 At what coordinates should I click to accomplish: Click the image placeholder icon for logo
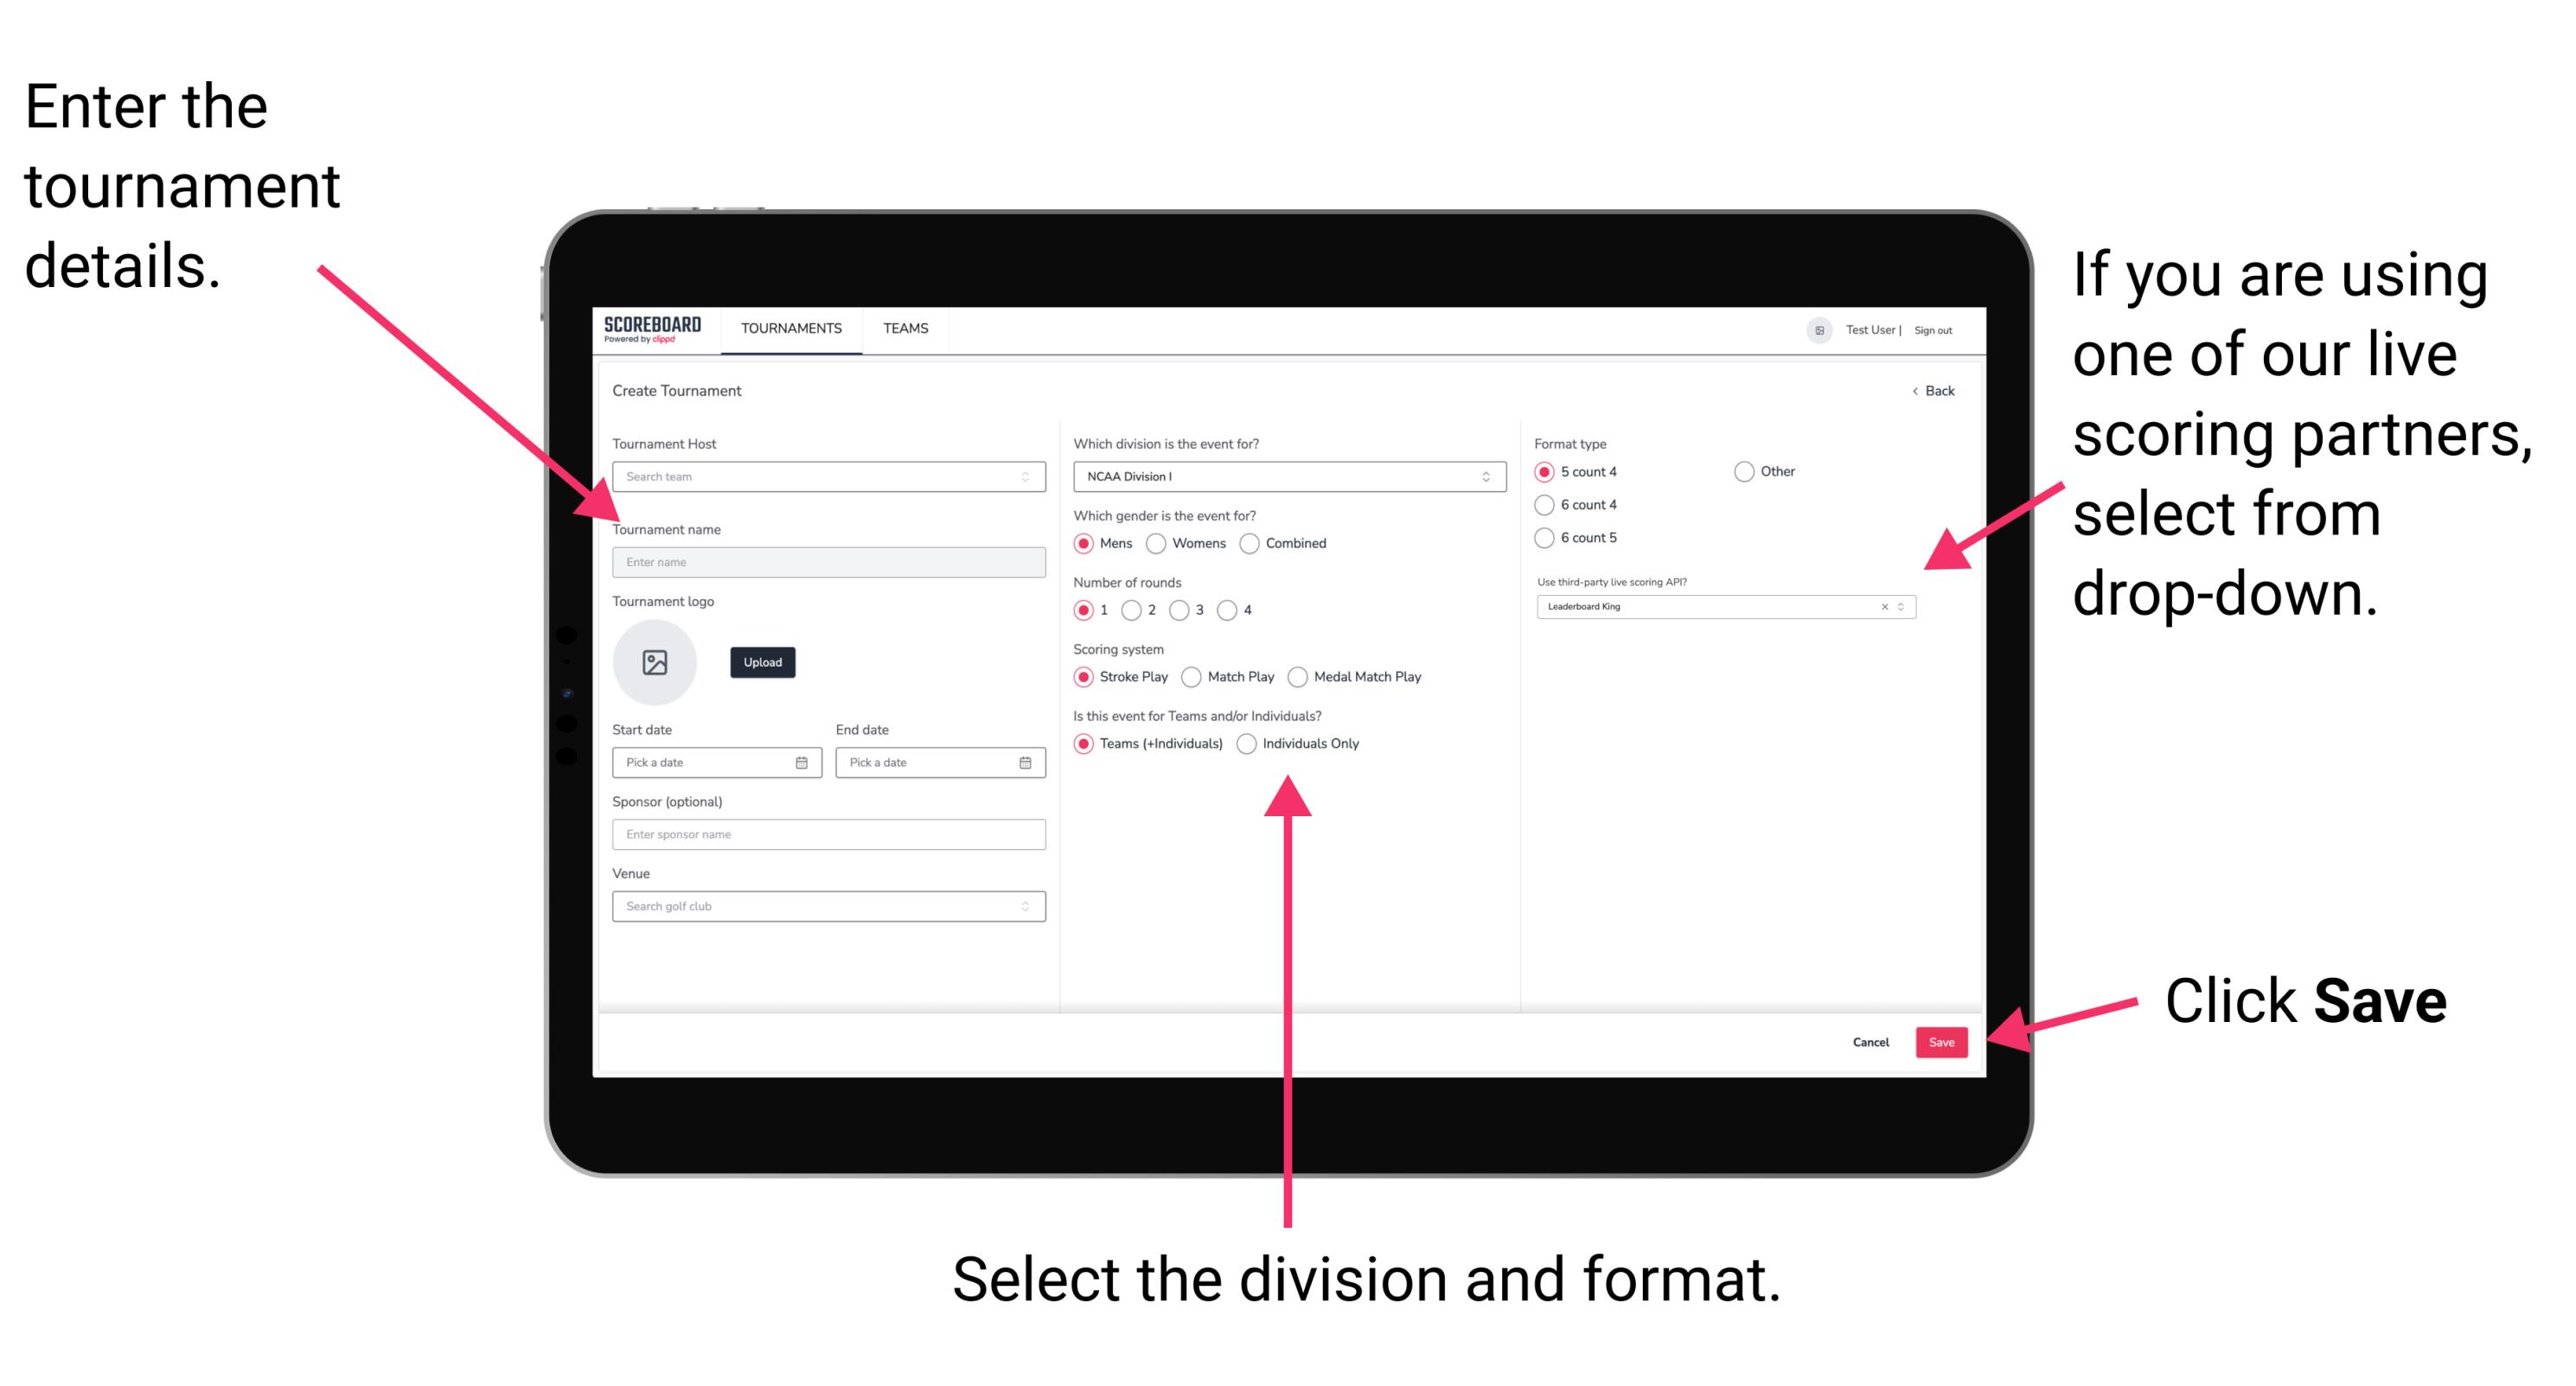654,662
